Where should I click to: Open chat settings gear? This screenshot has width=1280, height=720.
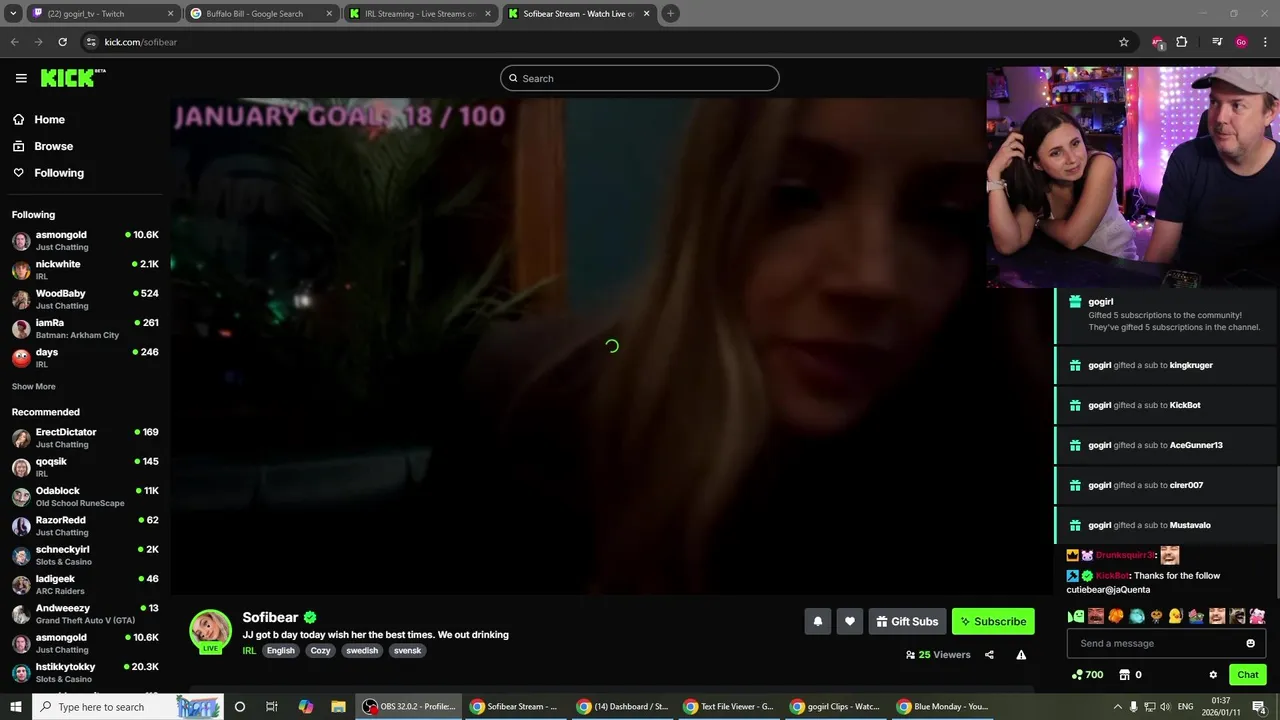1213,675
